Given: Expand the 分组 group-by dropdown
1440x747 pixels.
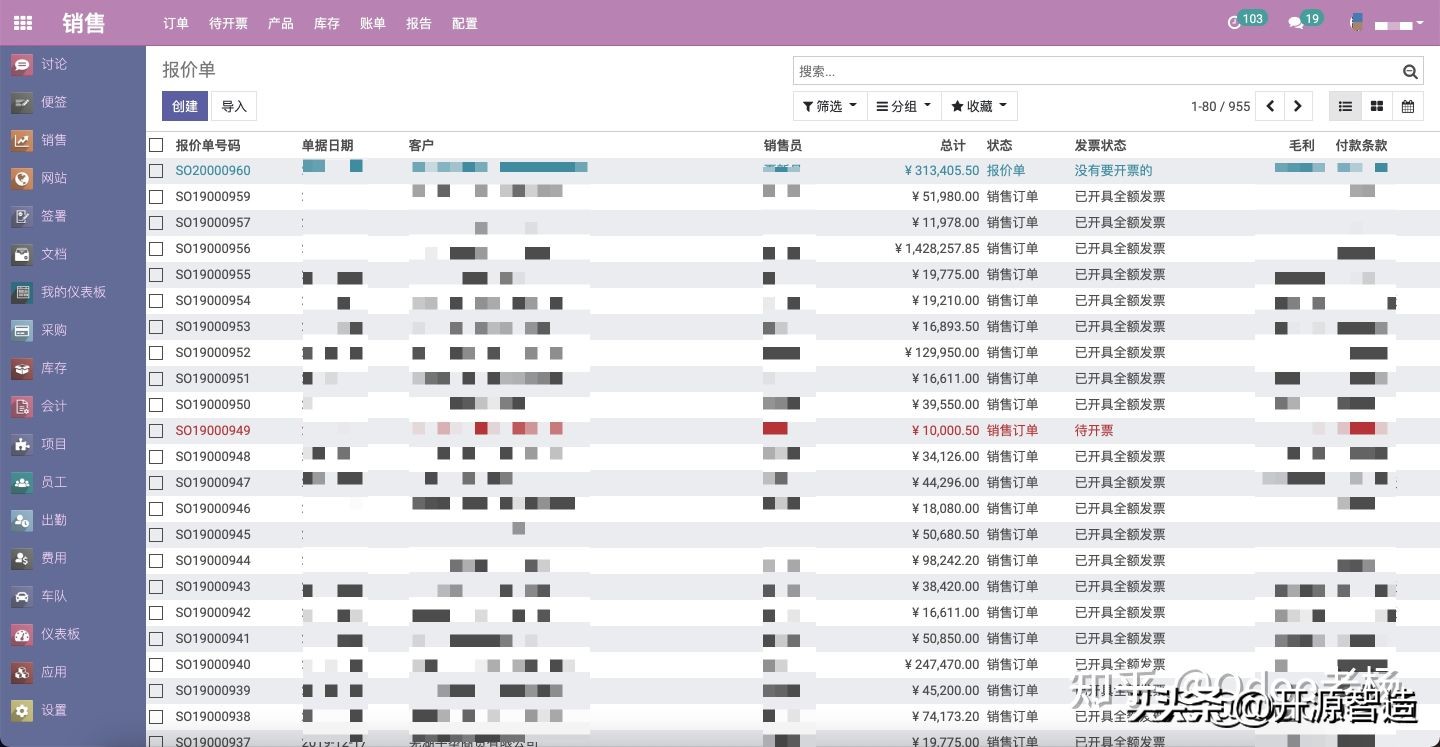Looking at the screenshot, I should (904, 106).
